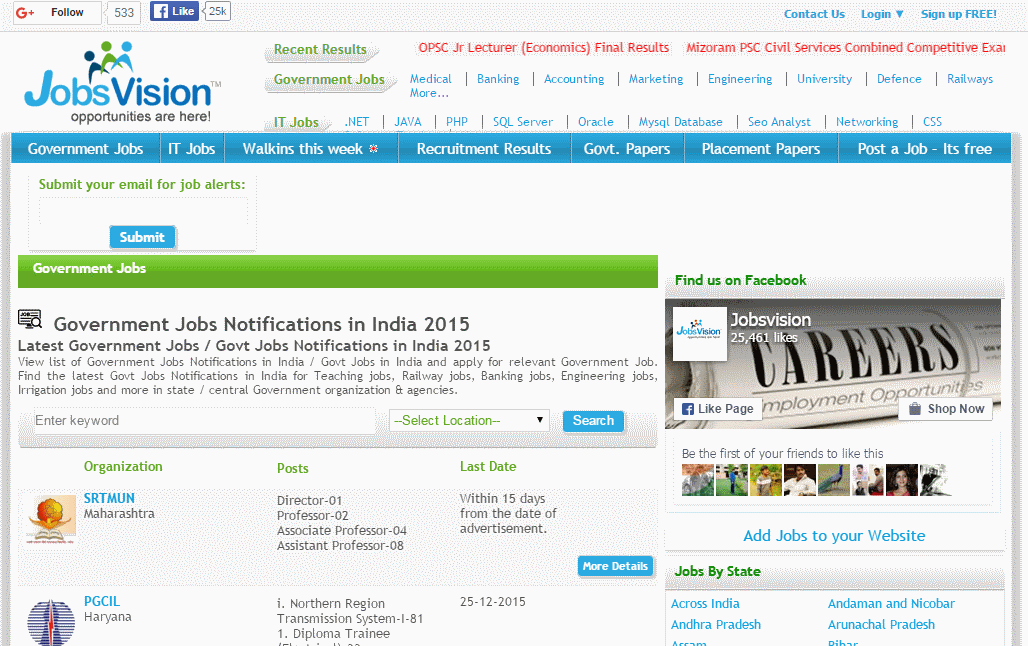Click the Google Plus Follow button

[x=57, y=12]
